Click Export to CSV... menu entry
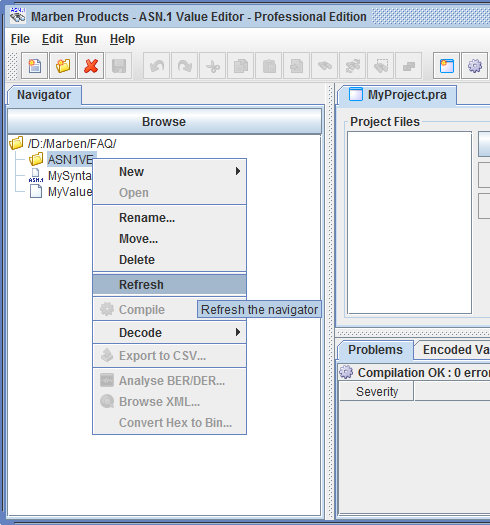Screen dimensions: 490x525 (x=169, y=356)
